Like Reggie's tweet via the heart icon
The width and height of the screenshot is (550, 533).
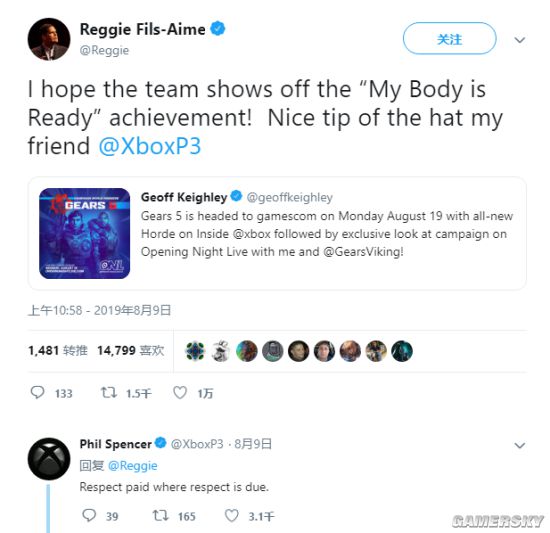[180, 392]
